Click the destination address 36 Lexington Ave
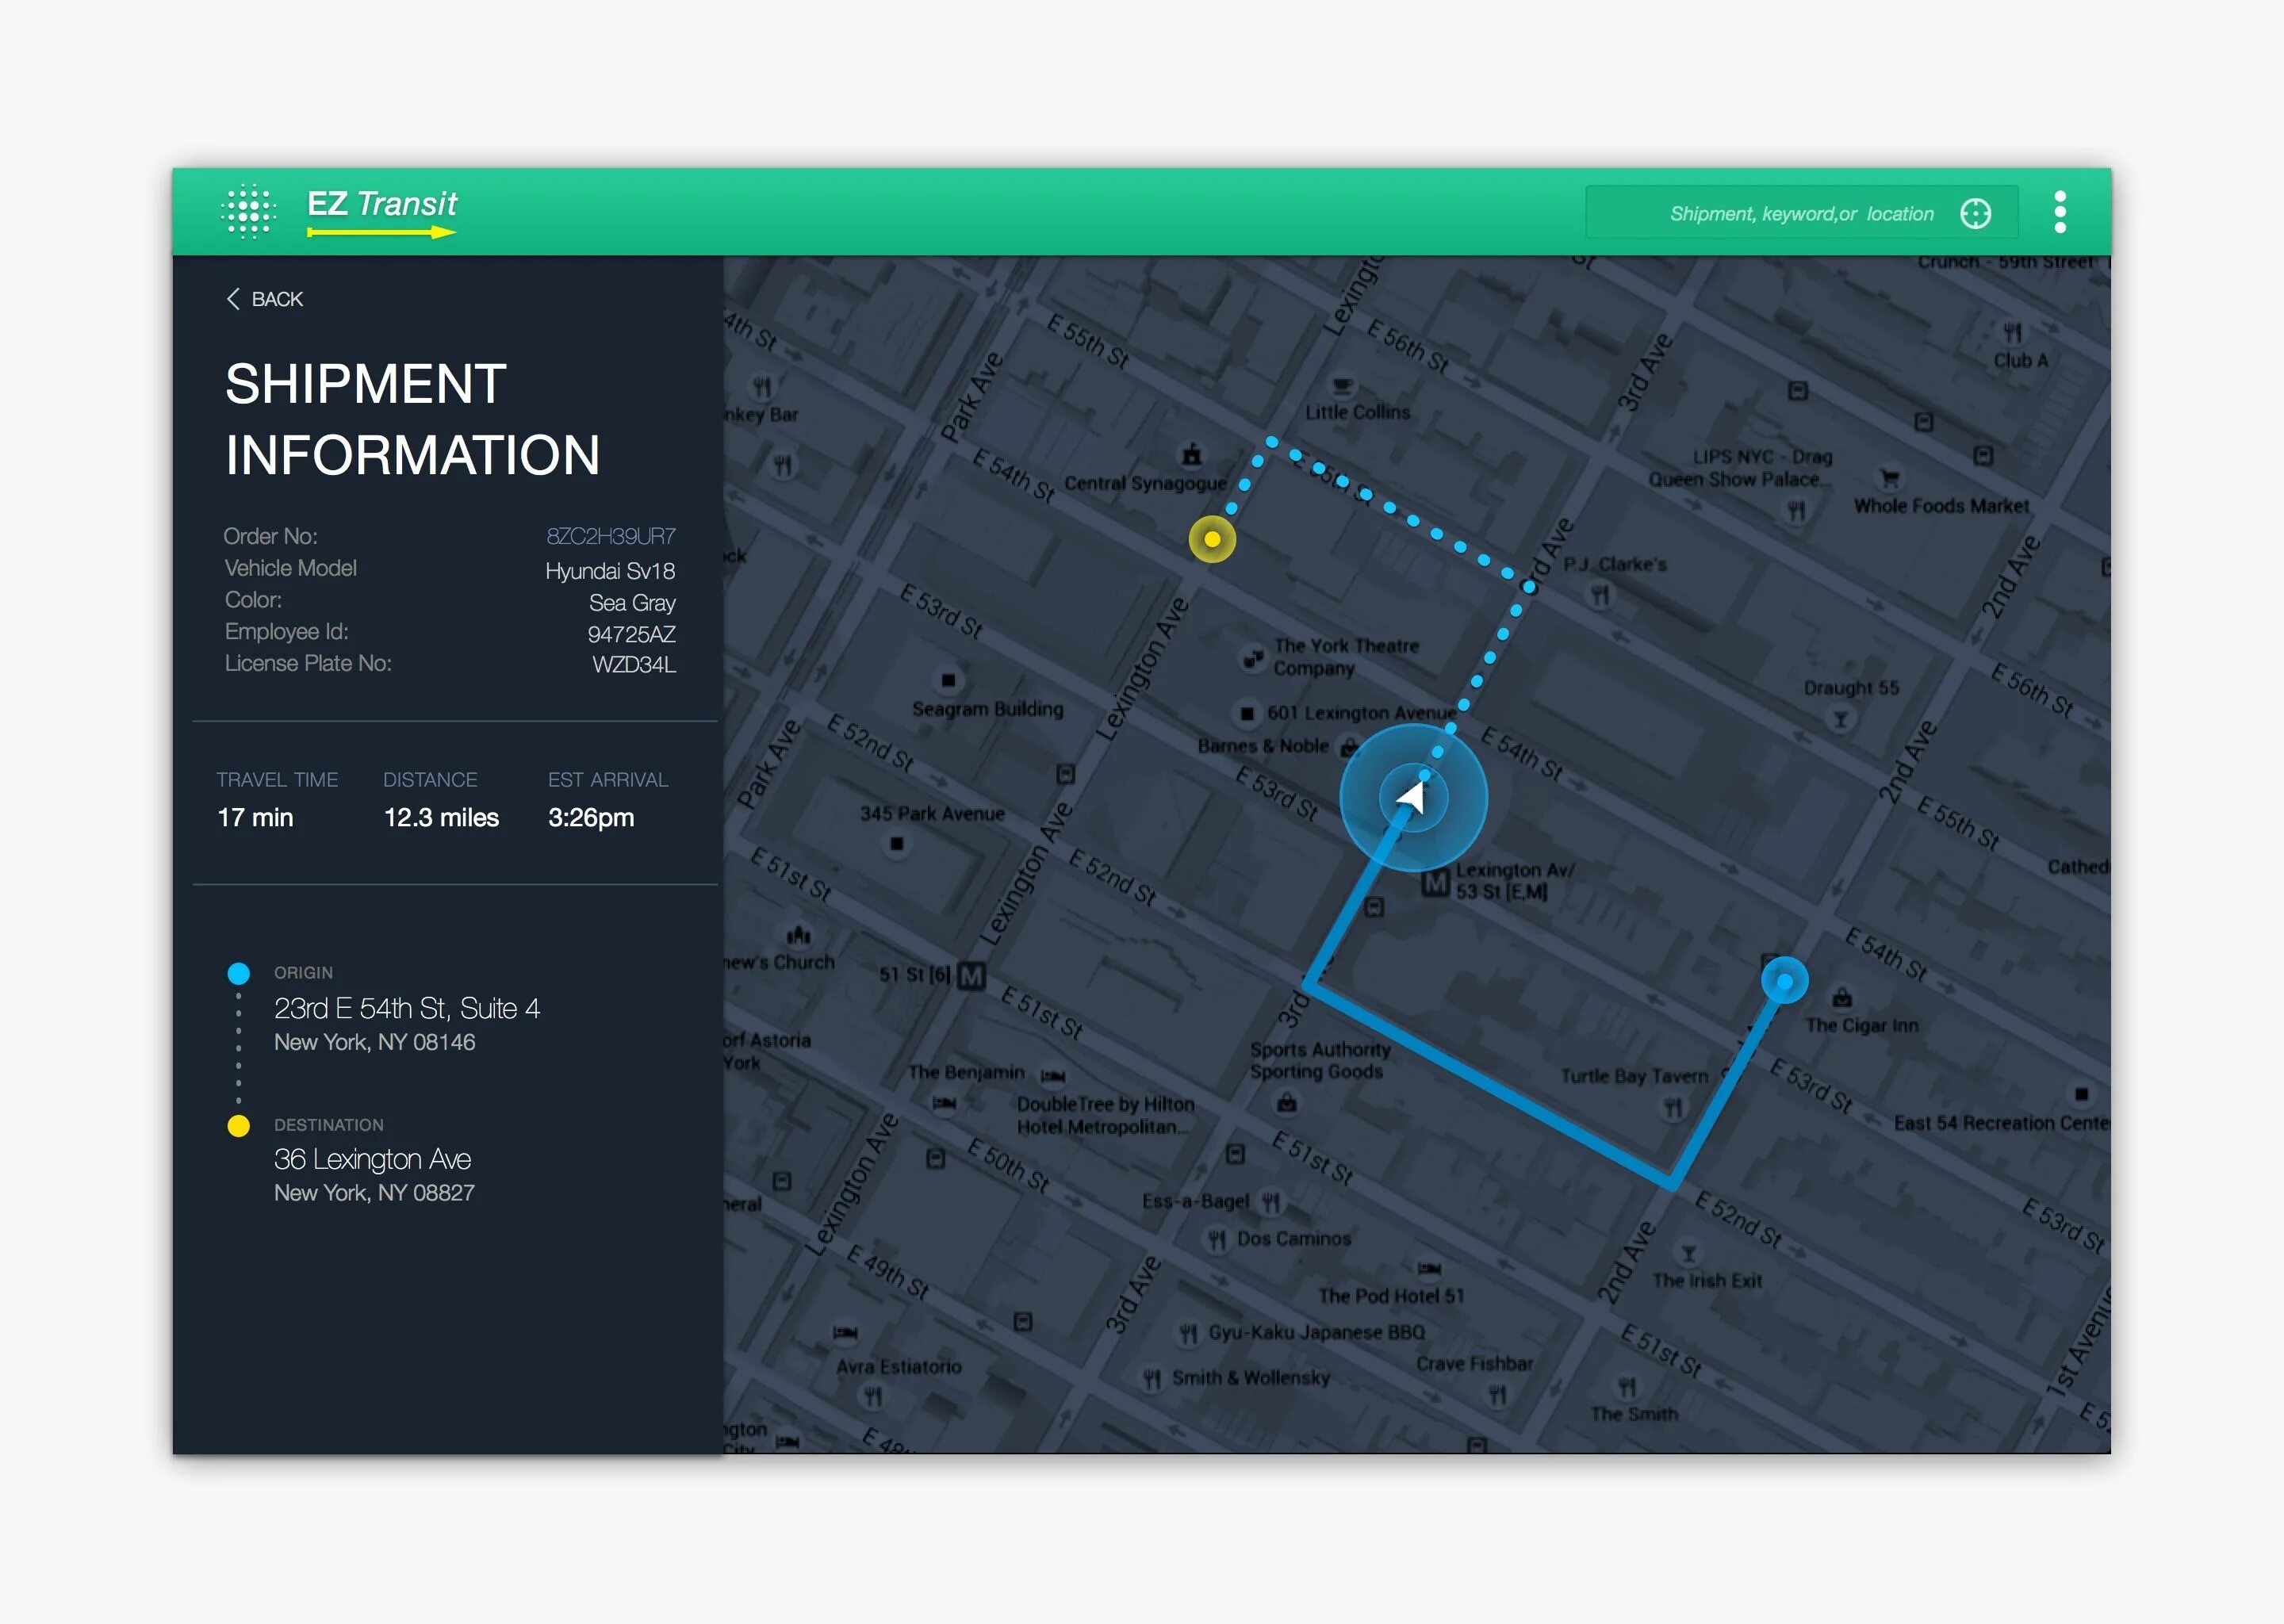 pos(372,1159)
